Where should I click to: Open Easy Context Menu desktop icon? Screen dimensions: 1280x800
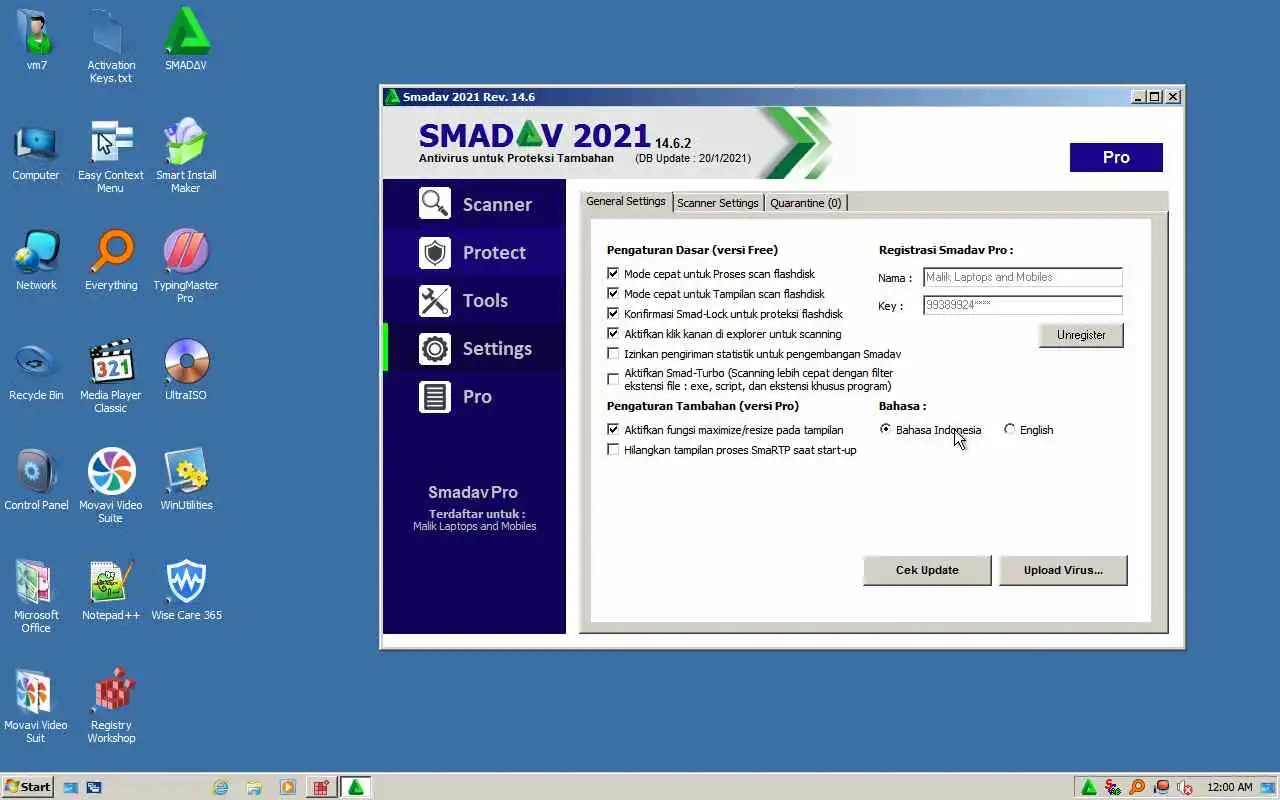tap(111, 157)
